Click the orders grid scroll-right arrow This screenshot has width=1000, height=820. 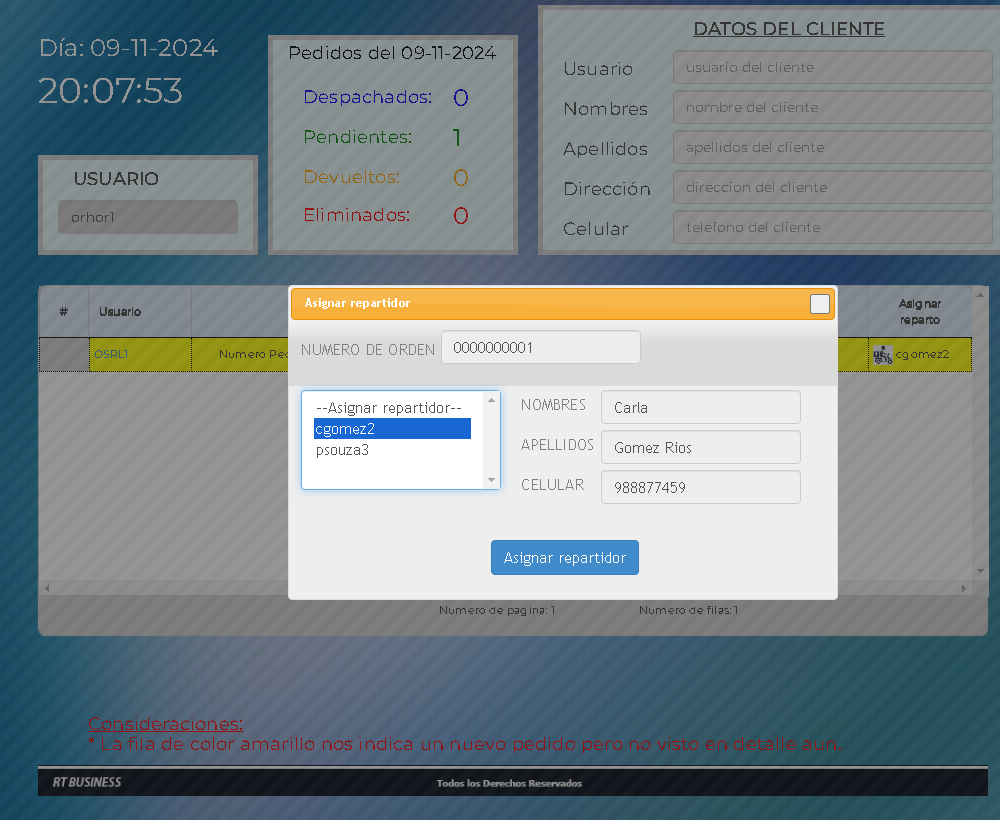[964, 589]
